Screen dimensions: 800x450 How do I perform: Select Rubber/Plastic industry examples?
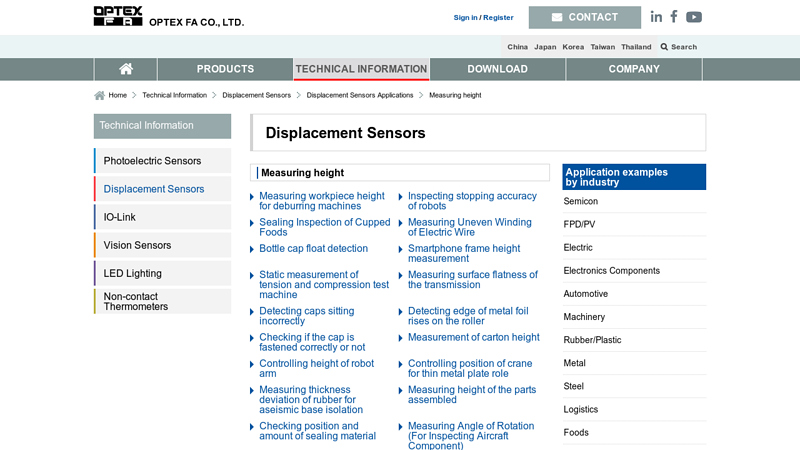pyautogui.click(x=592, y=340)
